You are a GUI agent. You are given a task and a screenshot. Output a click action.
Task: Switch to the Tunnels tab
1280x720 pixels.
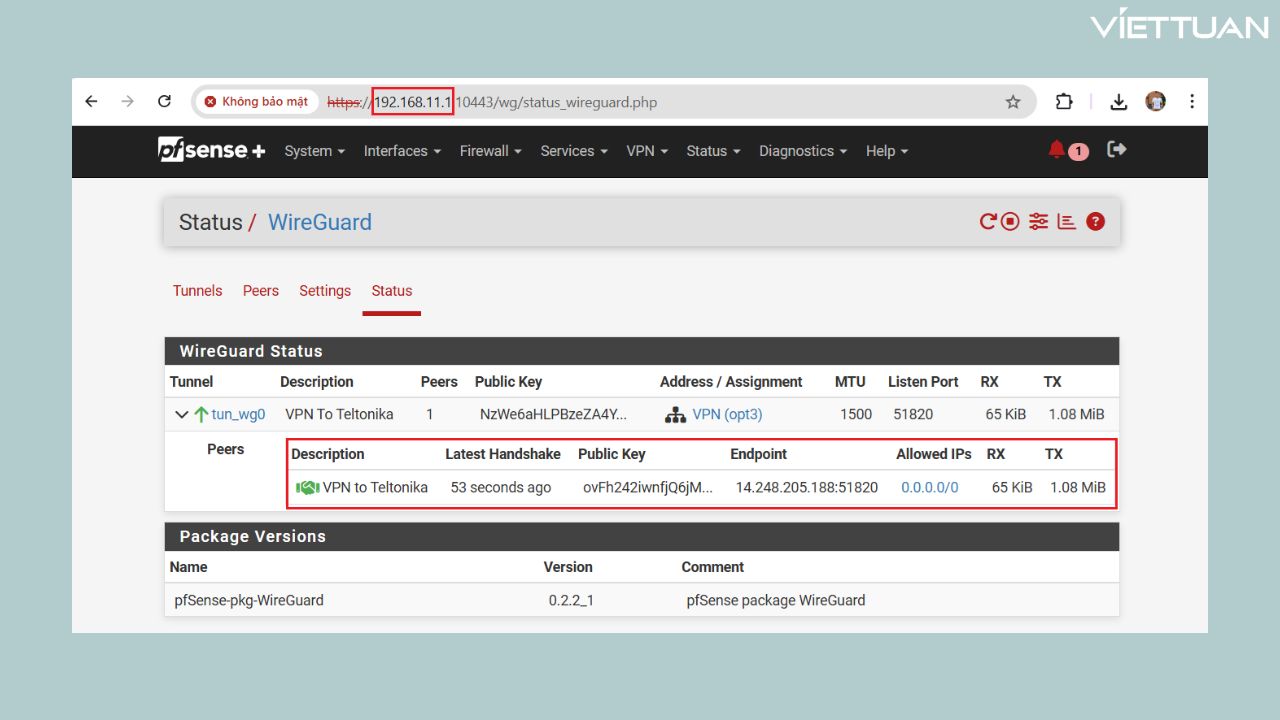point(197,290)
